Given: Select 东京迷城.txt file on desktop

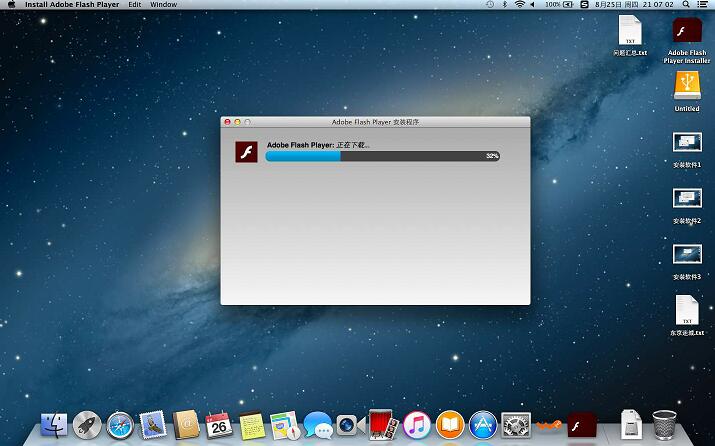Looking at the screenshot, I should point(687,316).
